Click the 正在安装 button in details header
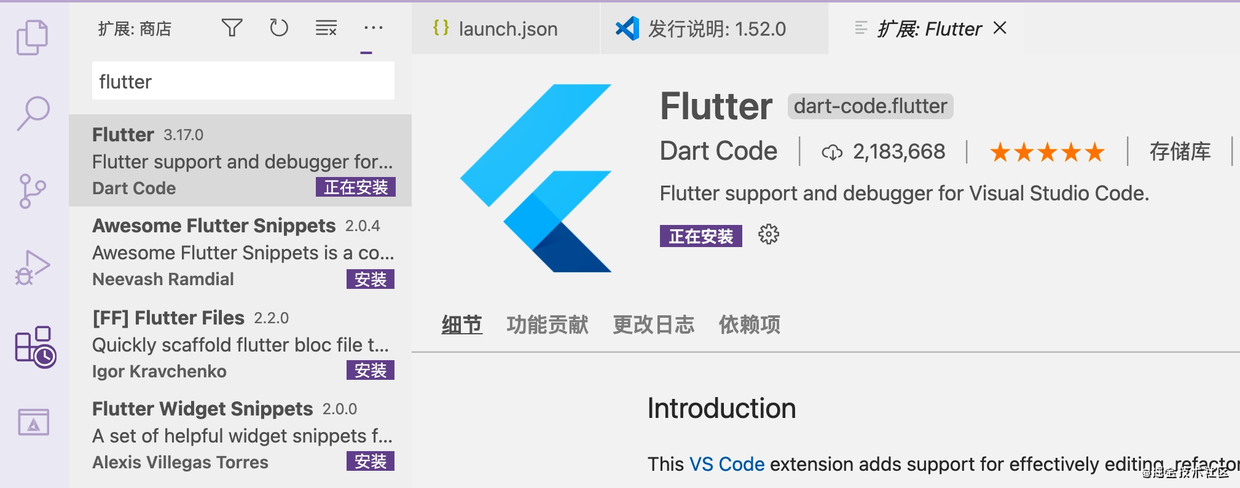1240x488 pixels. (701, 236)
